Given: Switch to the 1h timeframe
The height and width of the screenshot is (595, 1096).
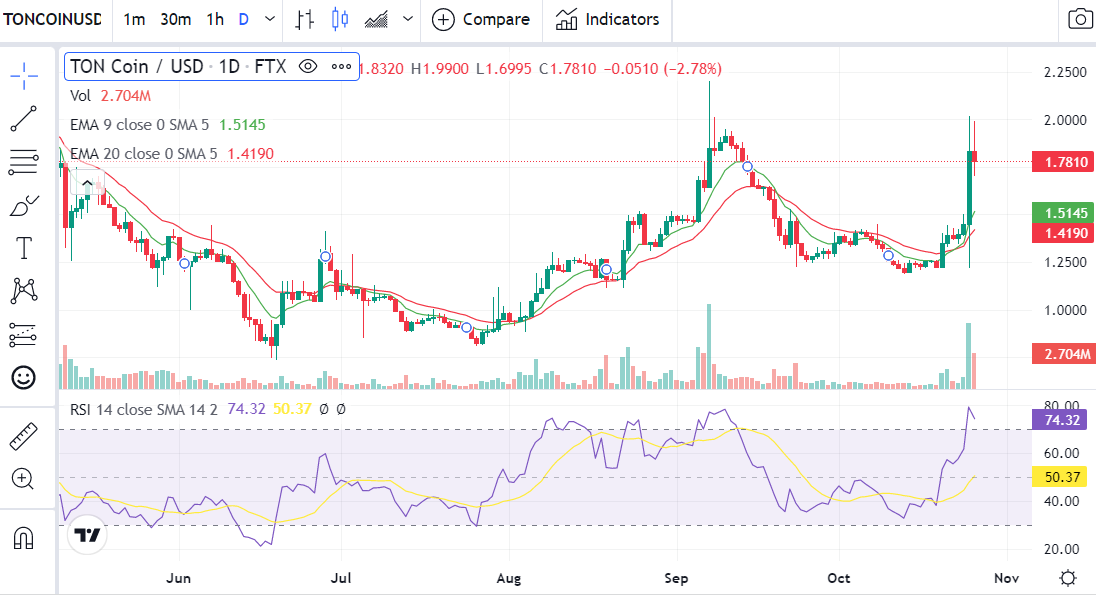Looking at the screenshot, I should (x=214, y=20).
